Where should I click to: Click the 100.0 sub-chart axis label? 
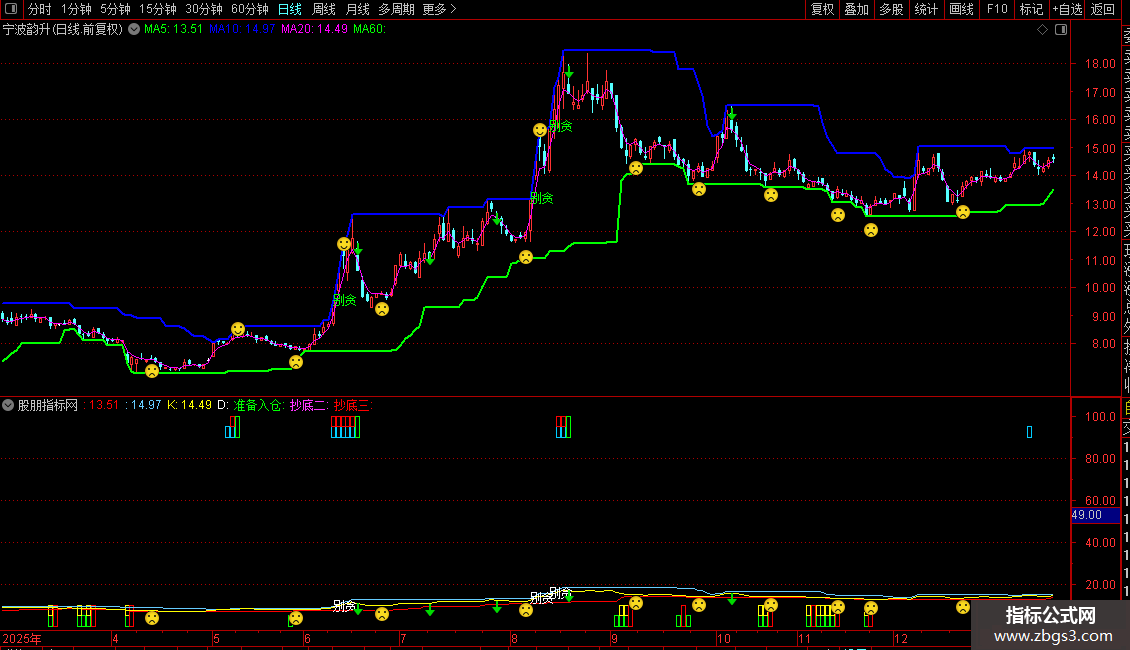point(1100,417)
